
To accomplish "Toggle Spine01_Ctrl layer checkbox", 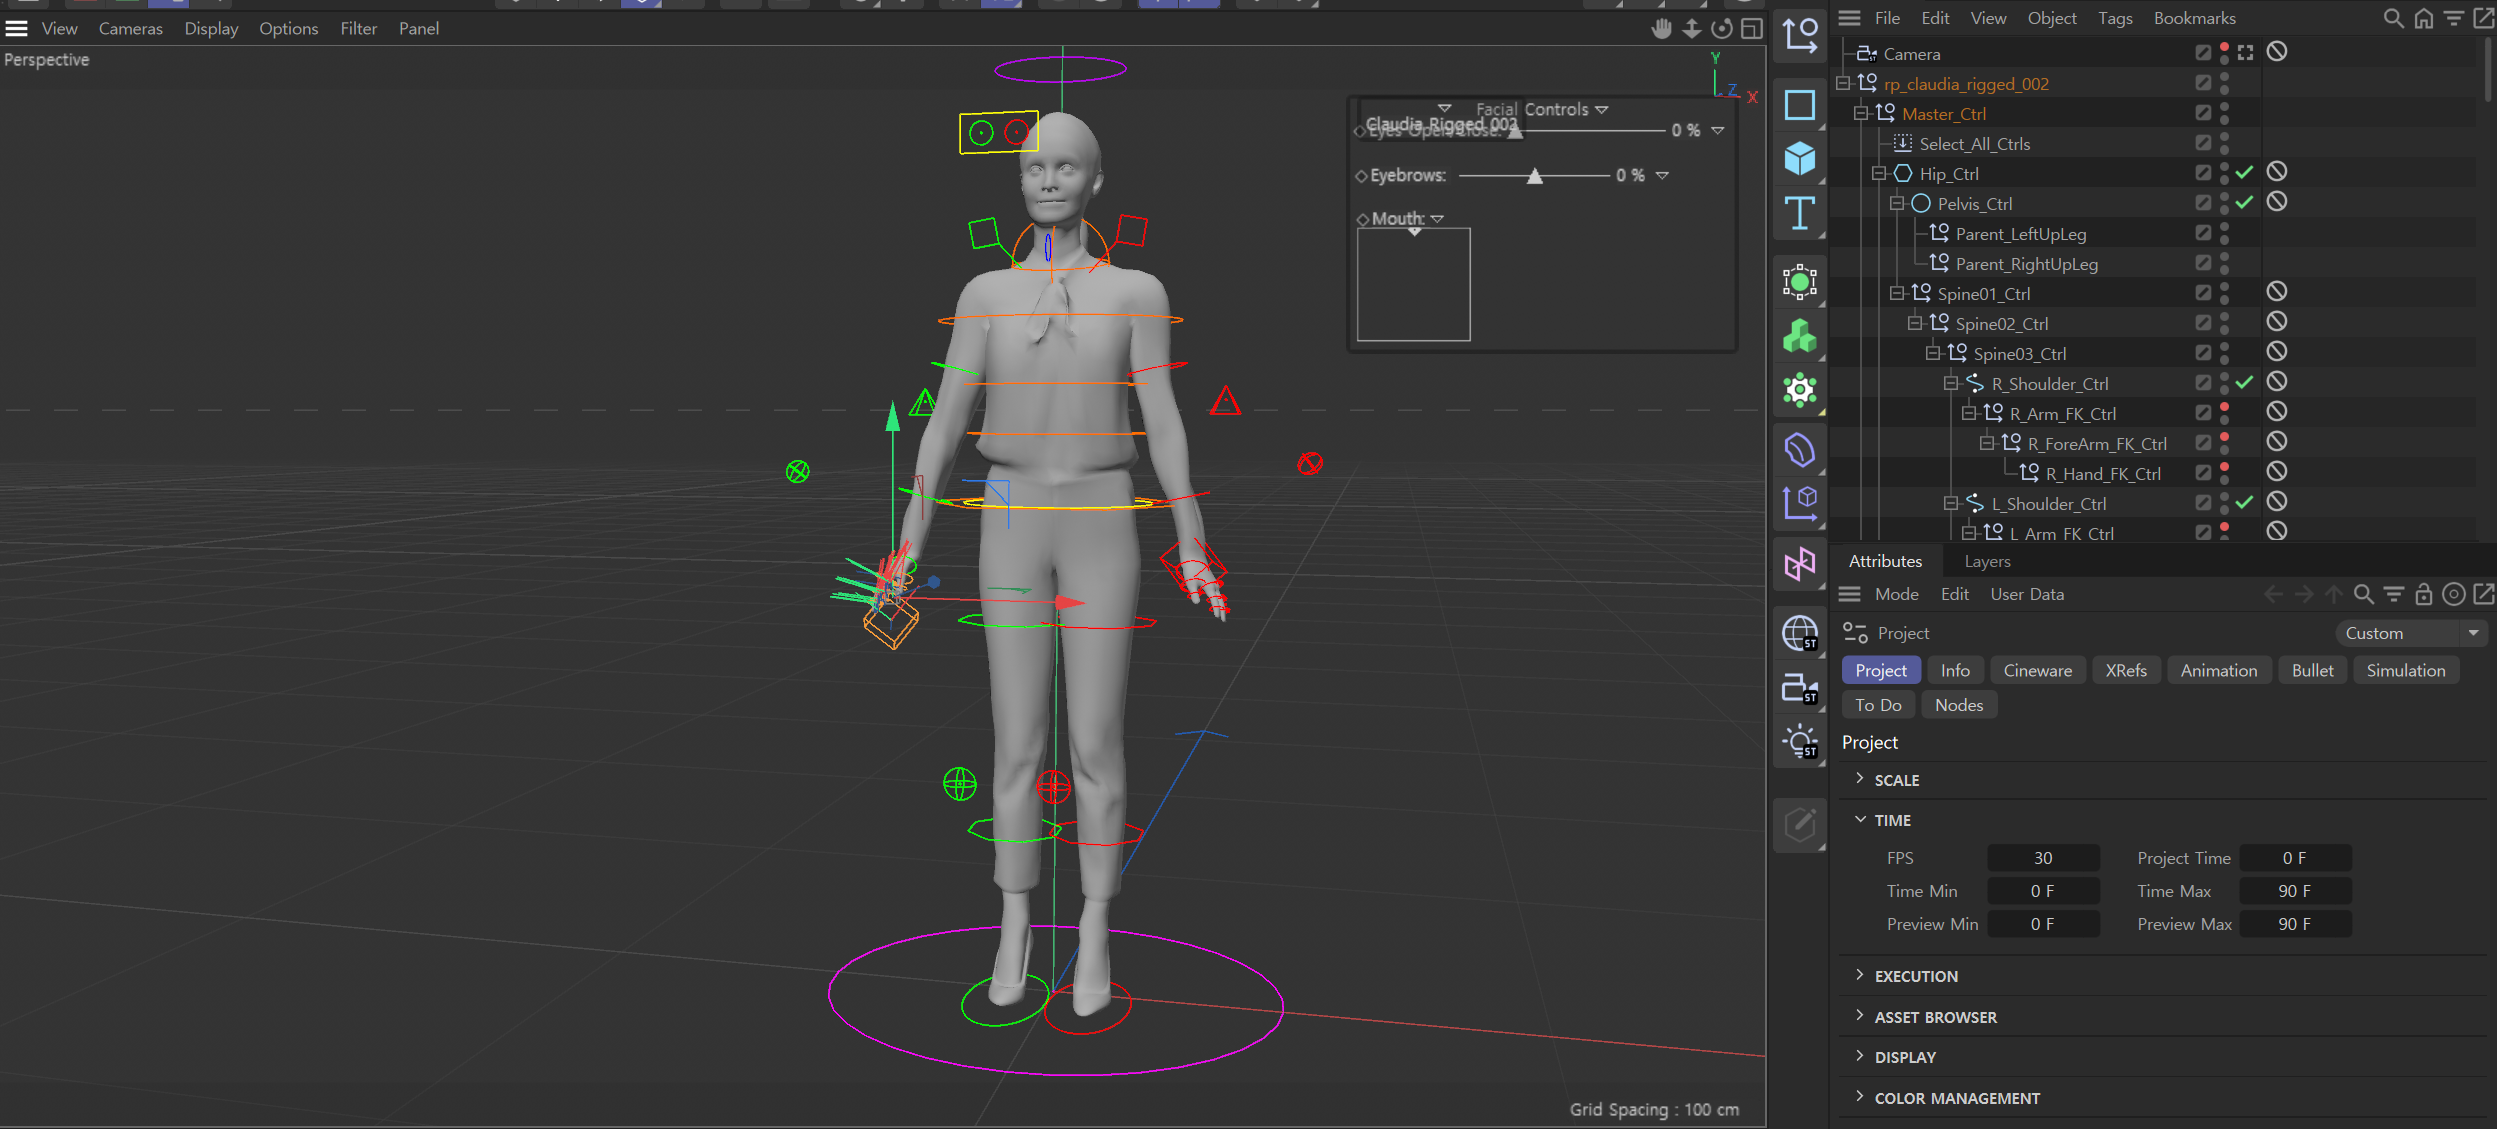I will (x=2203, y=292).
